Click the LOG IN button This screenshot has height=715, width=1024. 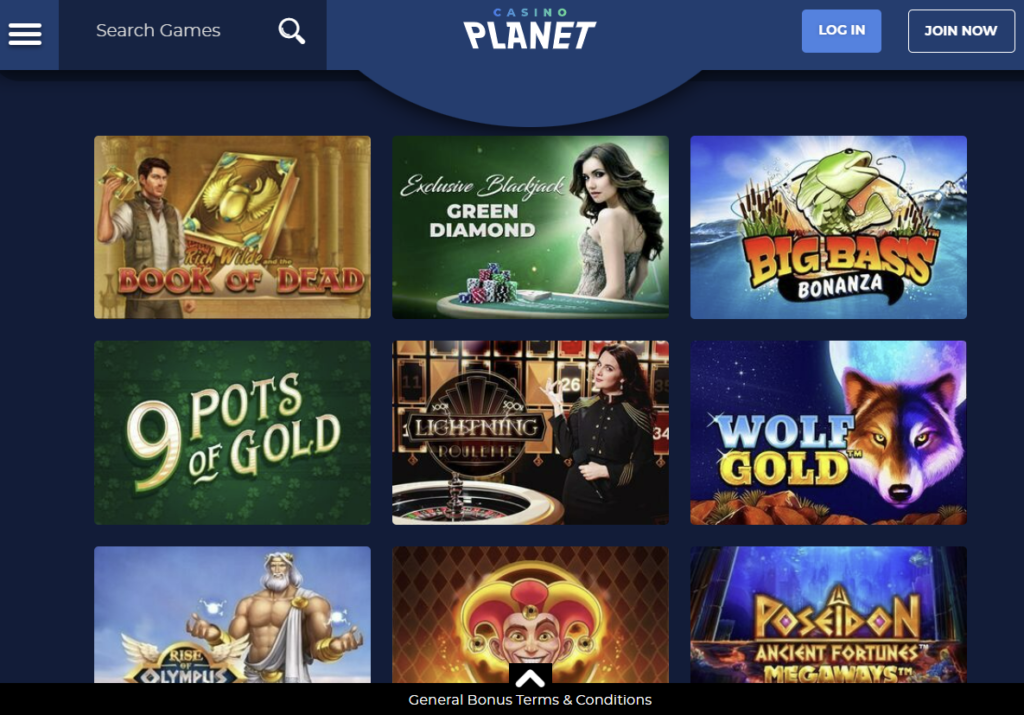click(841, 31)
